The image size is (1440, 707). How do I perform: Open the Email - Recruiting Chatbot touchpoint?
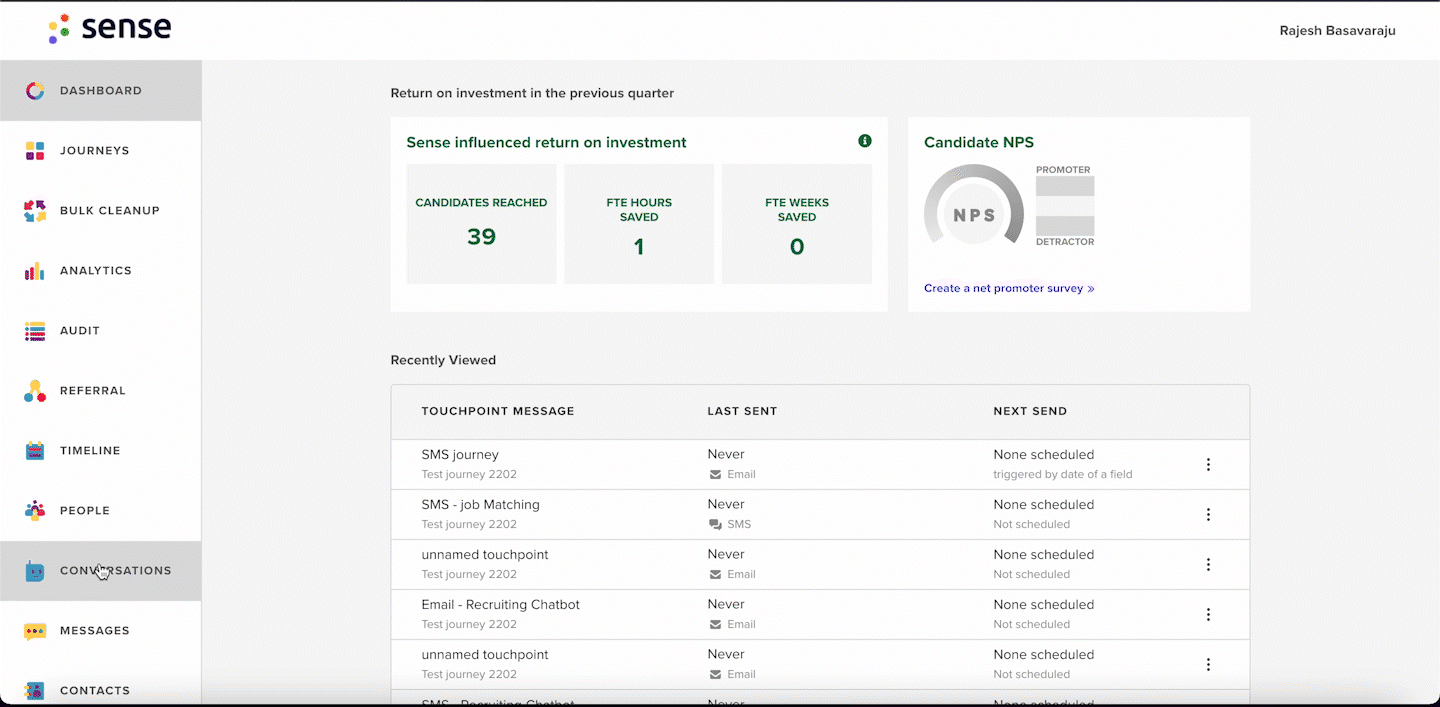tap(501, 605)
